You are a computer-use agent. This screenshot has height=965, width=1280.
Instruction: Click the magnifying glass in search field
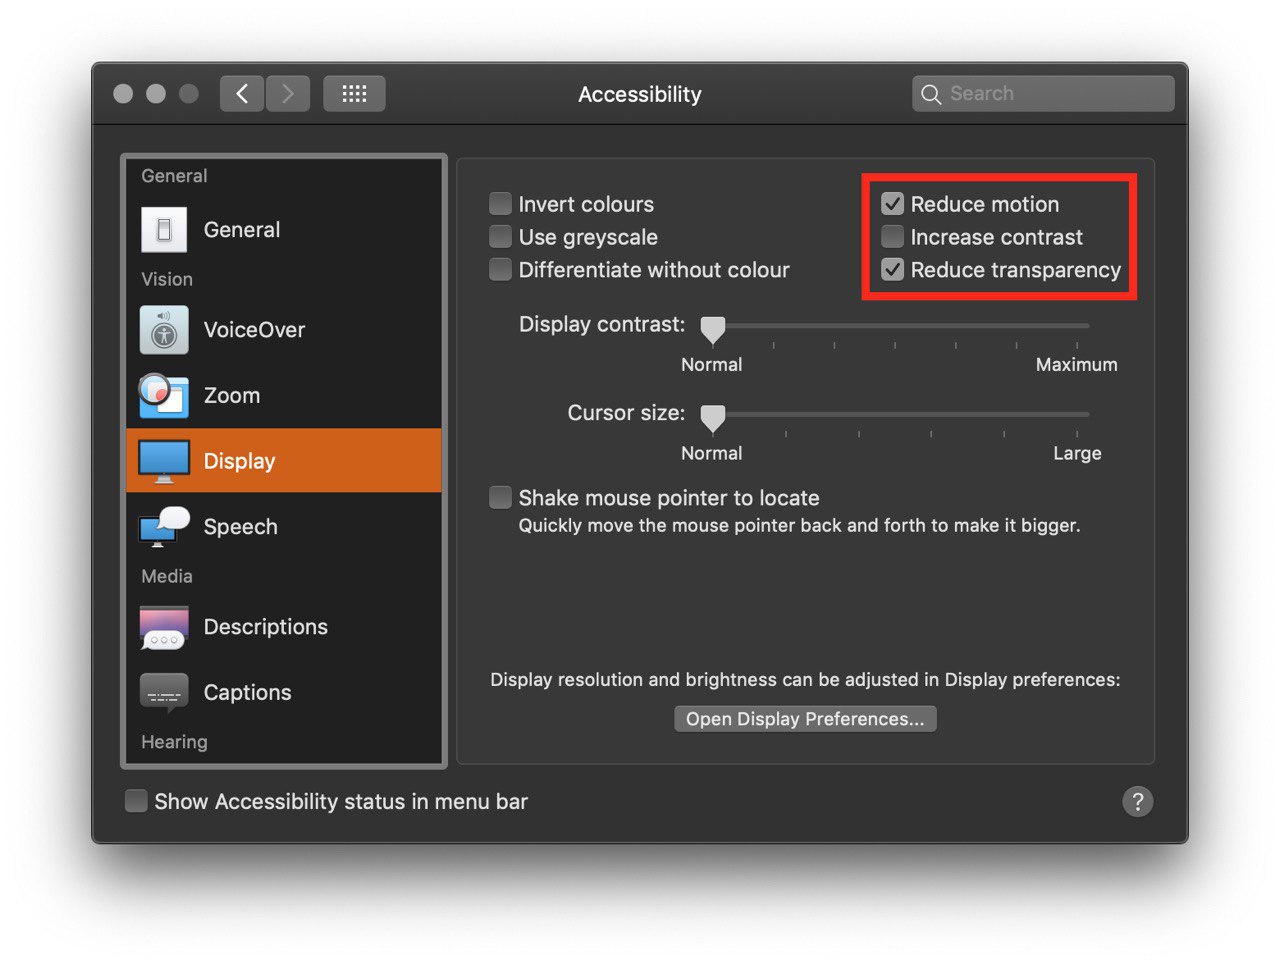(x=931, y=94)
